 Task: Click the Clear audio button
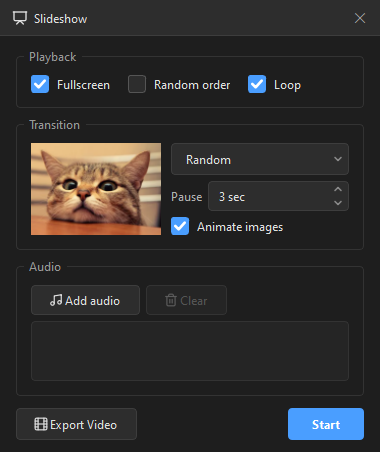(x=186, y=300)
